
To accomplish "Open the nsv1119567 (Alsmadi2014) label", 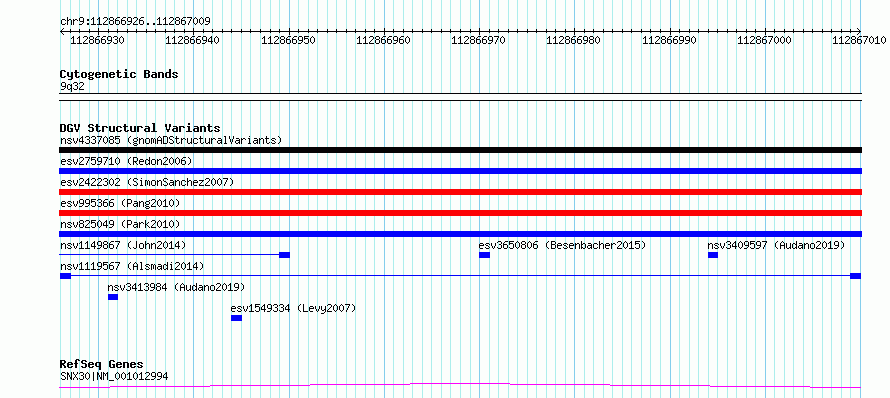I will coord(132,266).
